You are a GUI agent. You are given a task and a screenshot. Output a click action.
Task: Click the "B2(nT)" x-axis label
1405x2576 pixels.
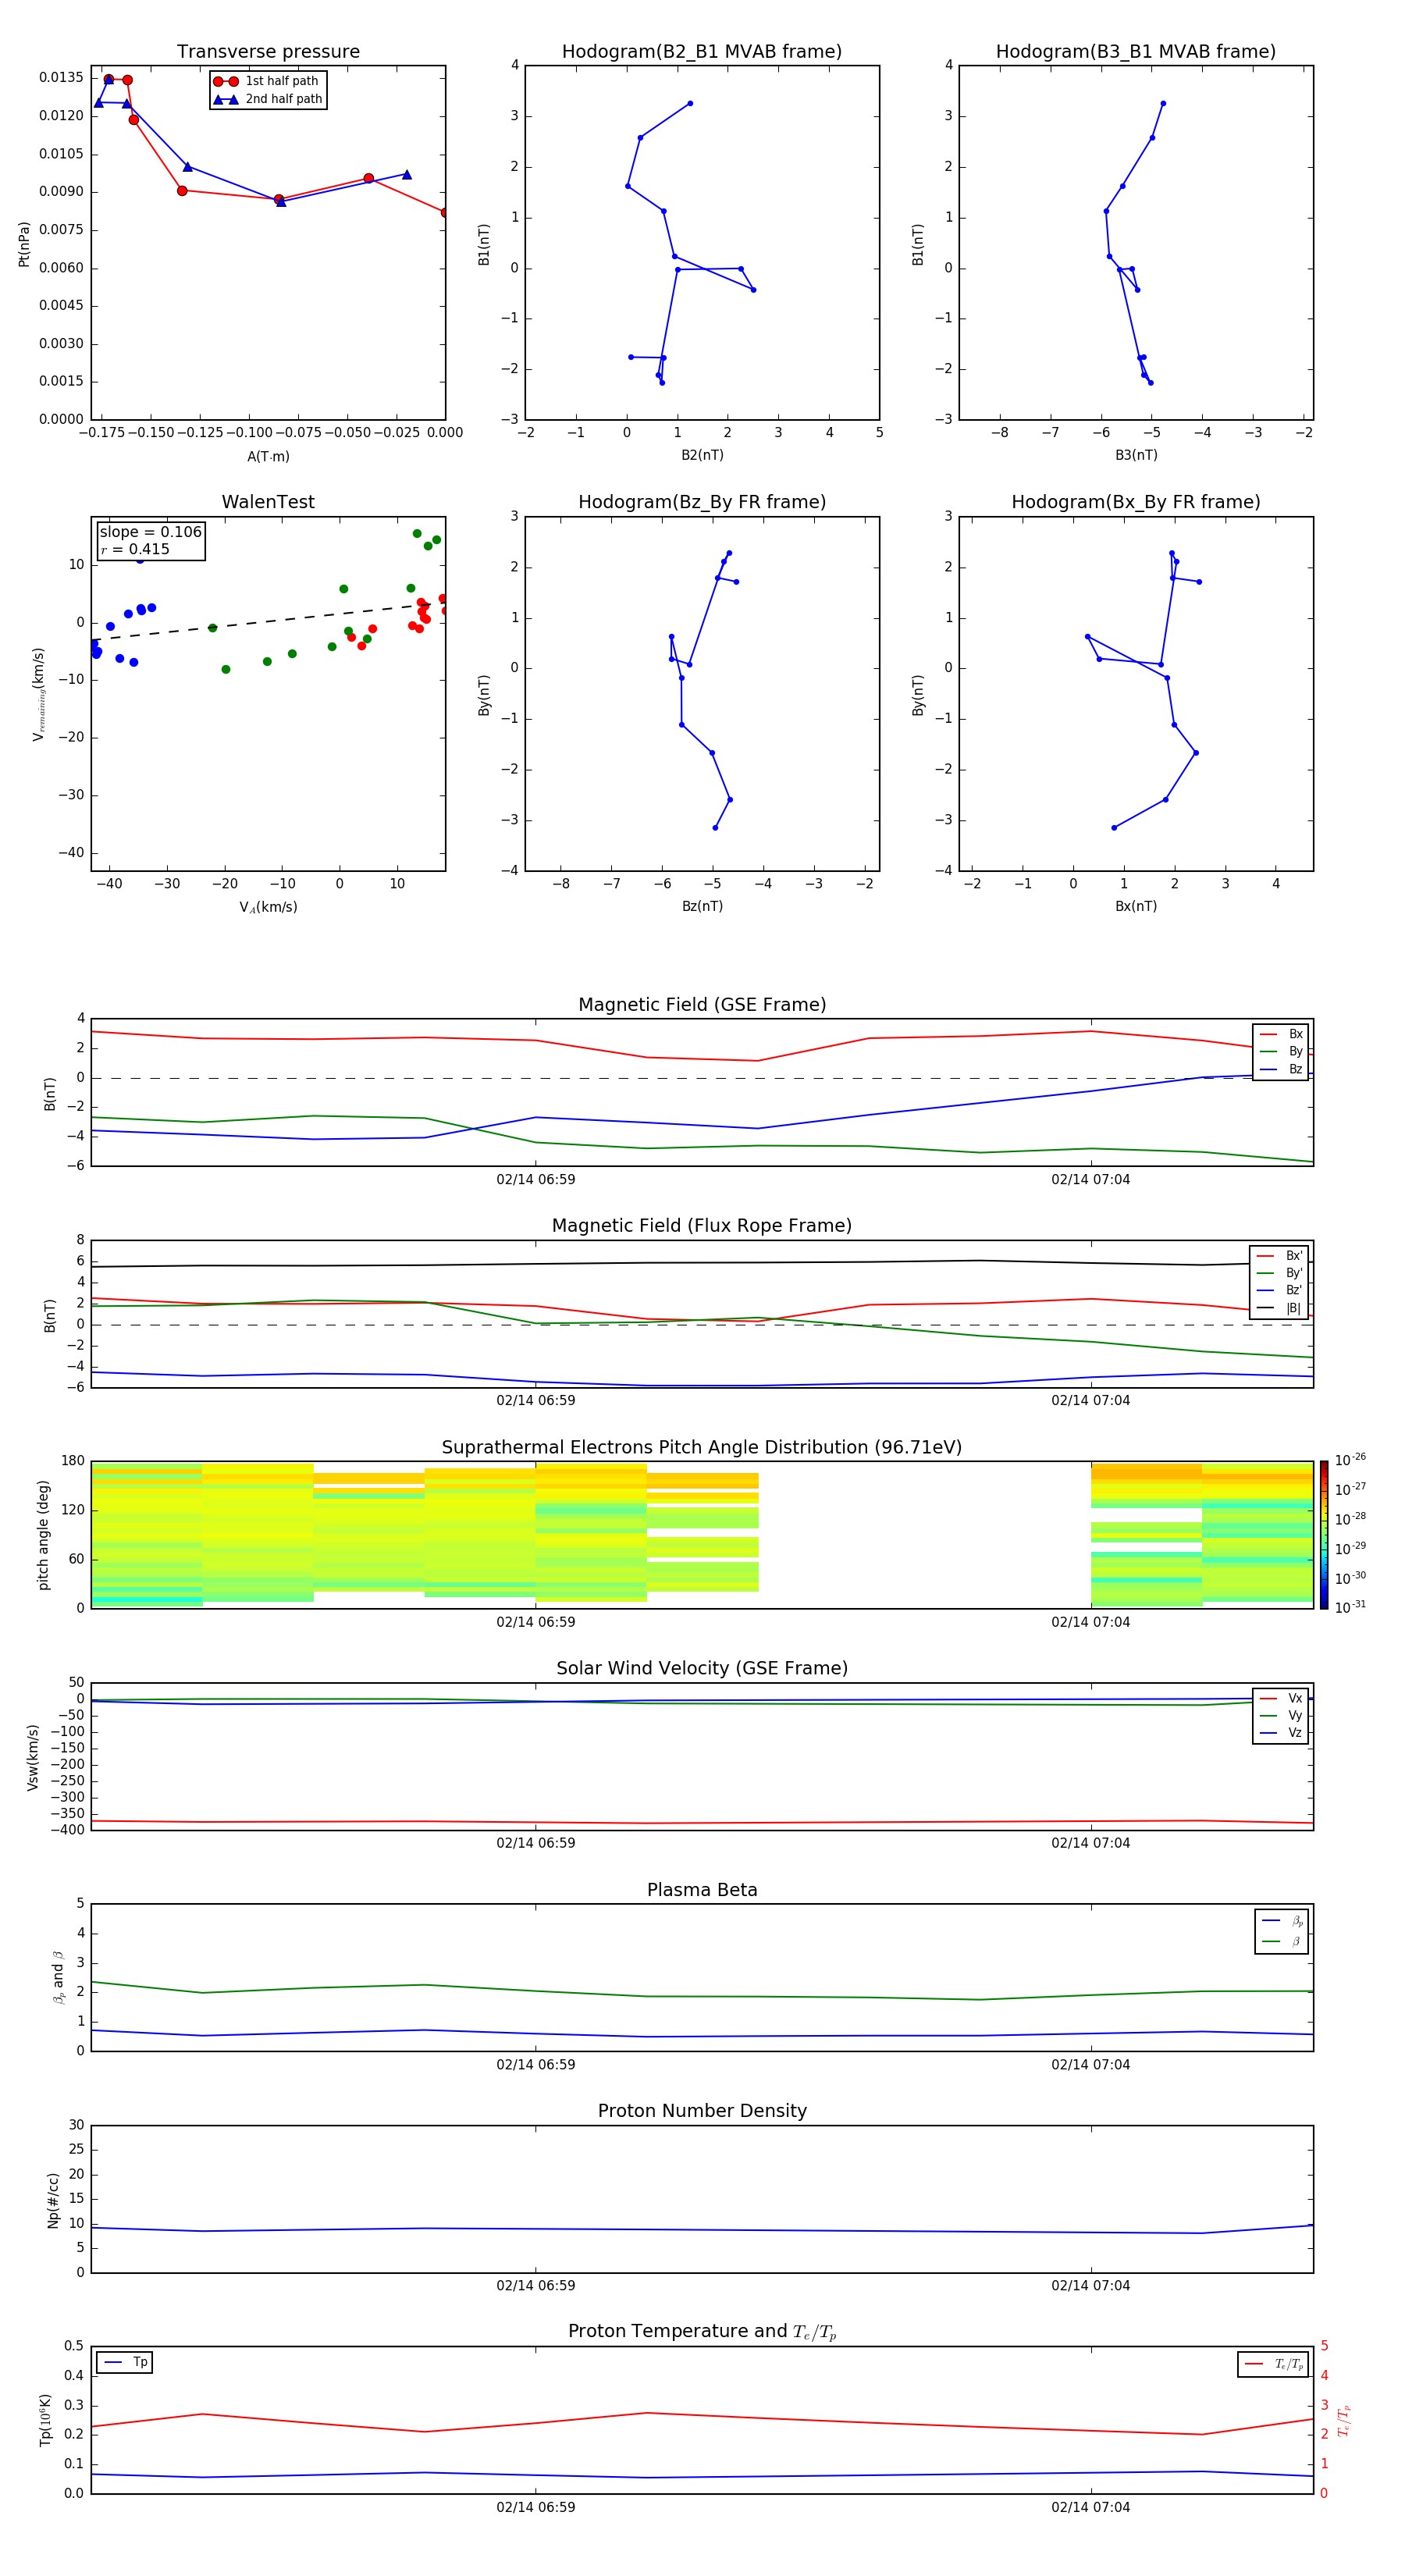tap(702, 455)
